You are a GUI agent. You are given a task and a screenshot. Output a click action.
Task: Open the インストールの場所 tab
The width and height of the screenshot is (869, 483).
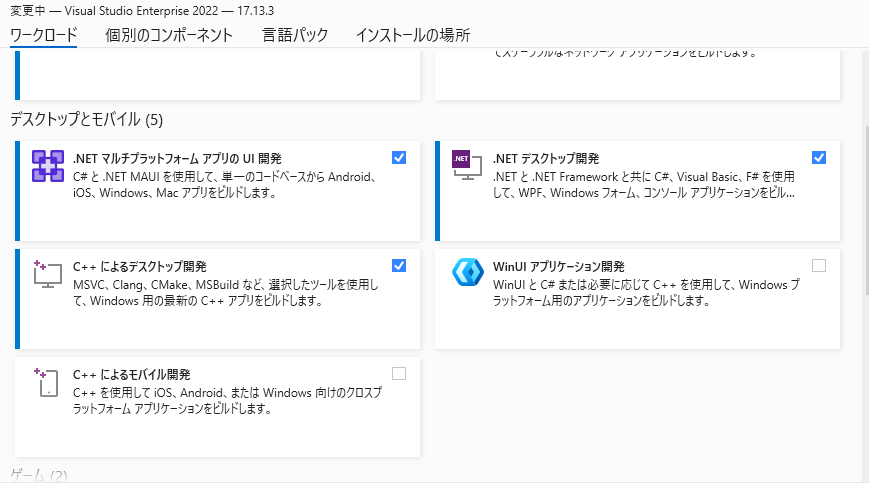[413, 35]
